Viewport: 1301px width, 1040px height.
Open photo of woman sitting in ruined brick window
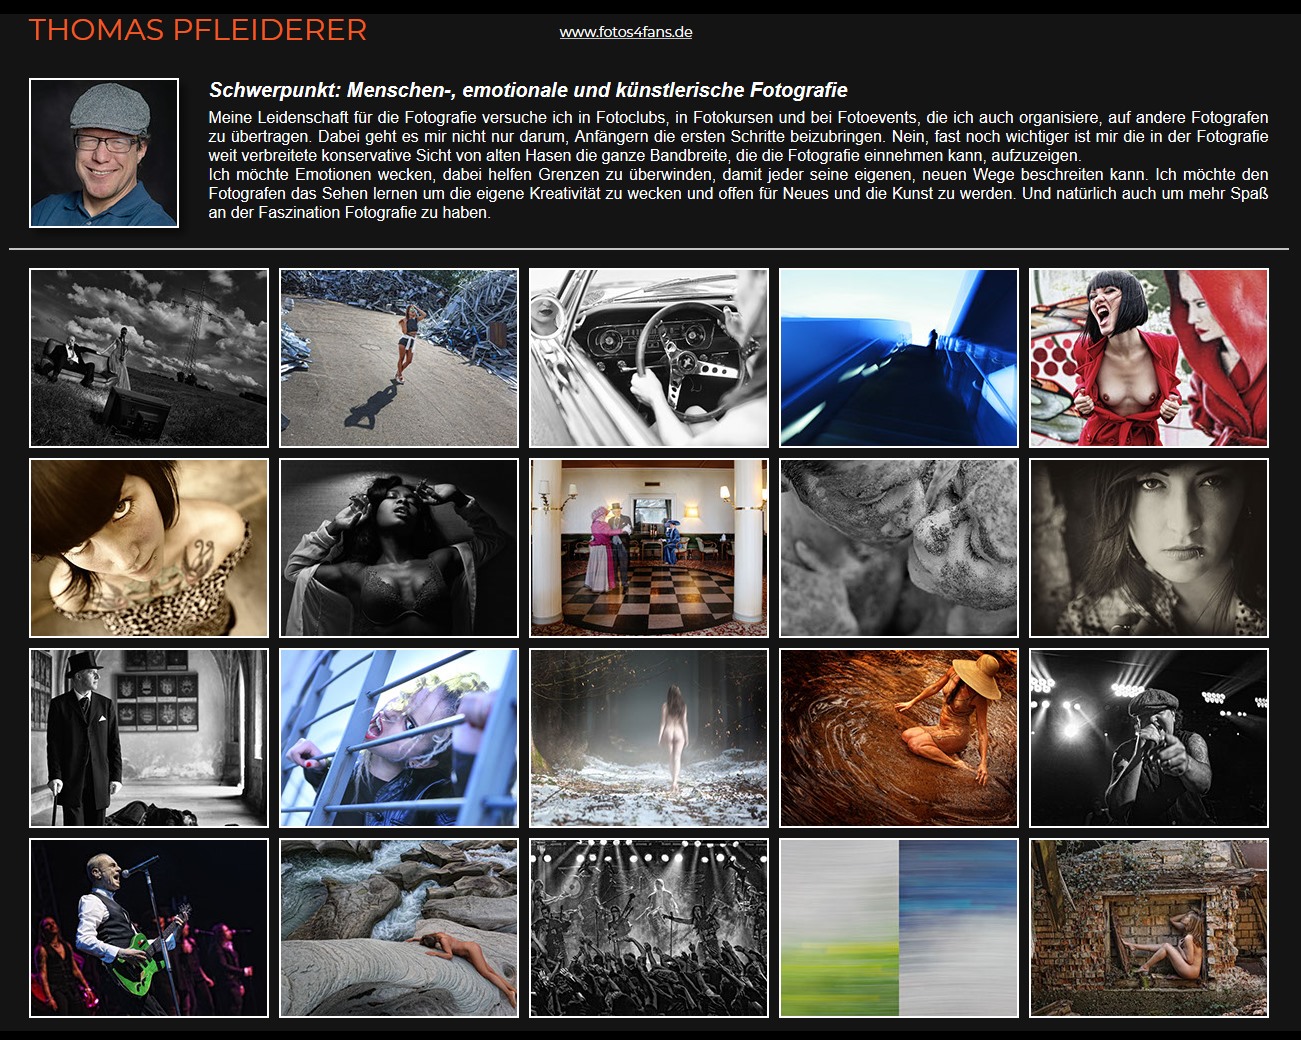tap(1149, 928)
